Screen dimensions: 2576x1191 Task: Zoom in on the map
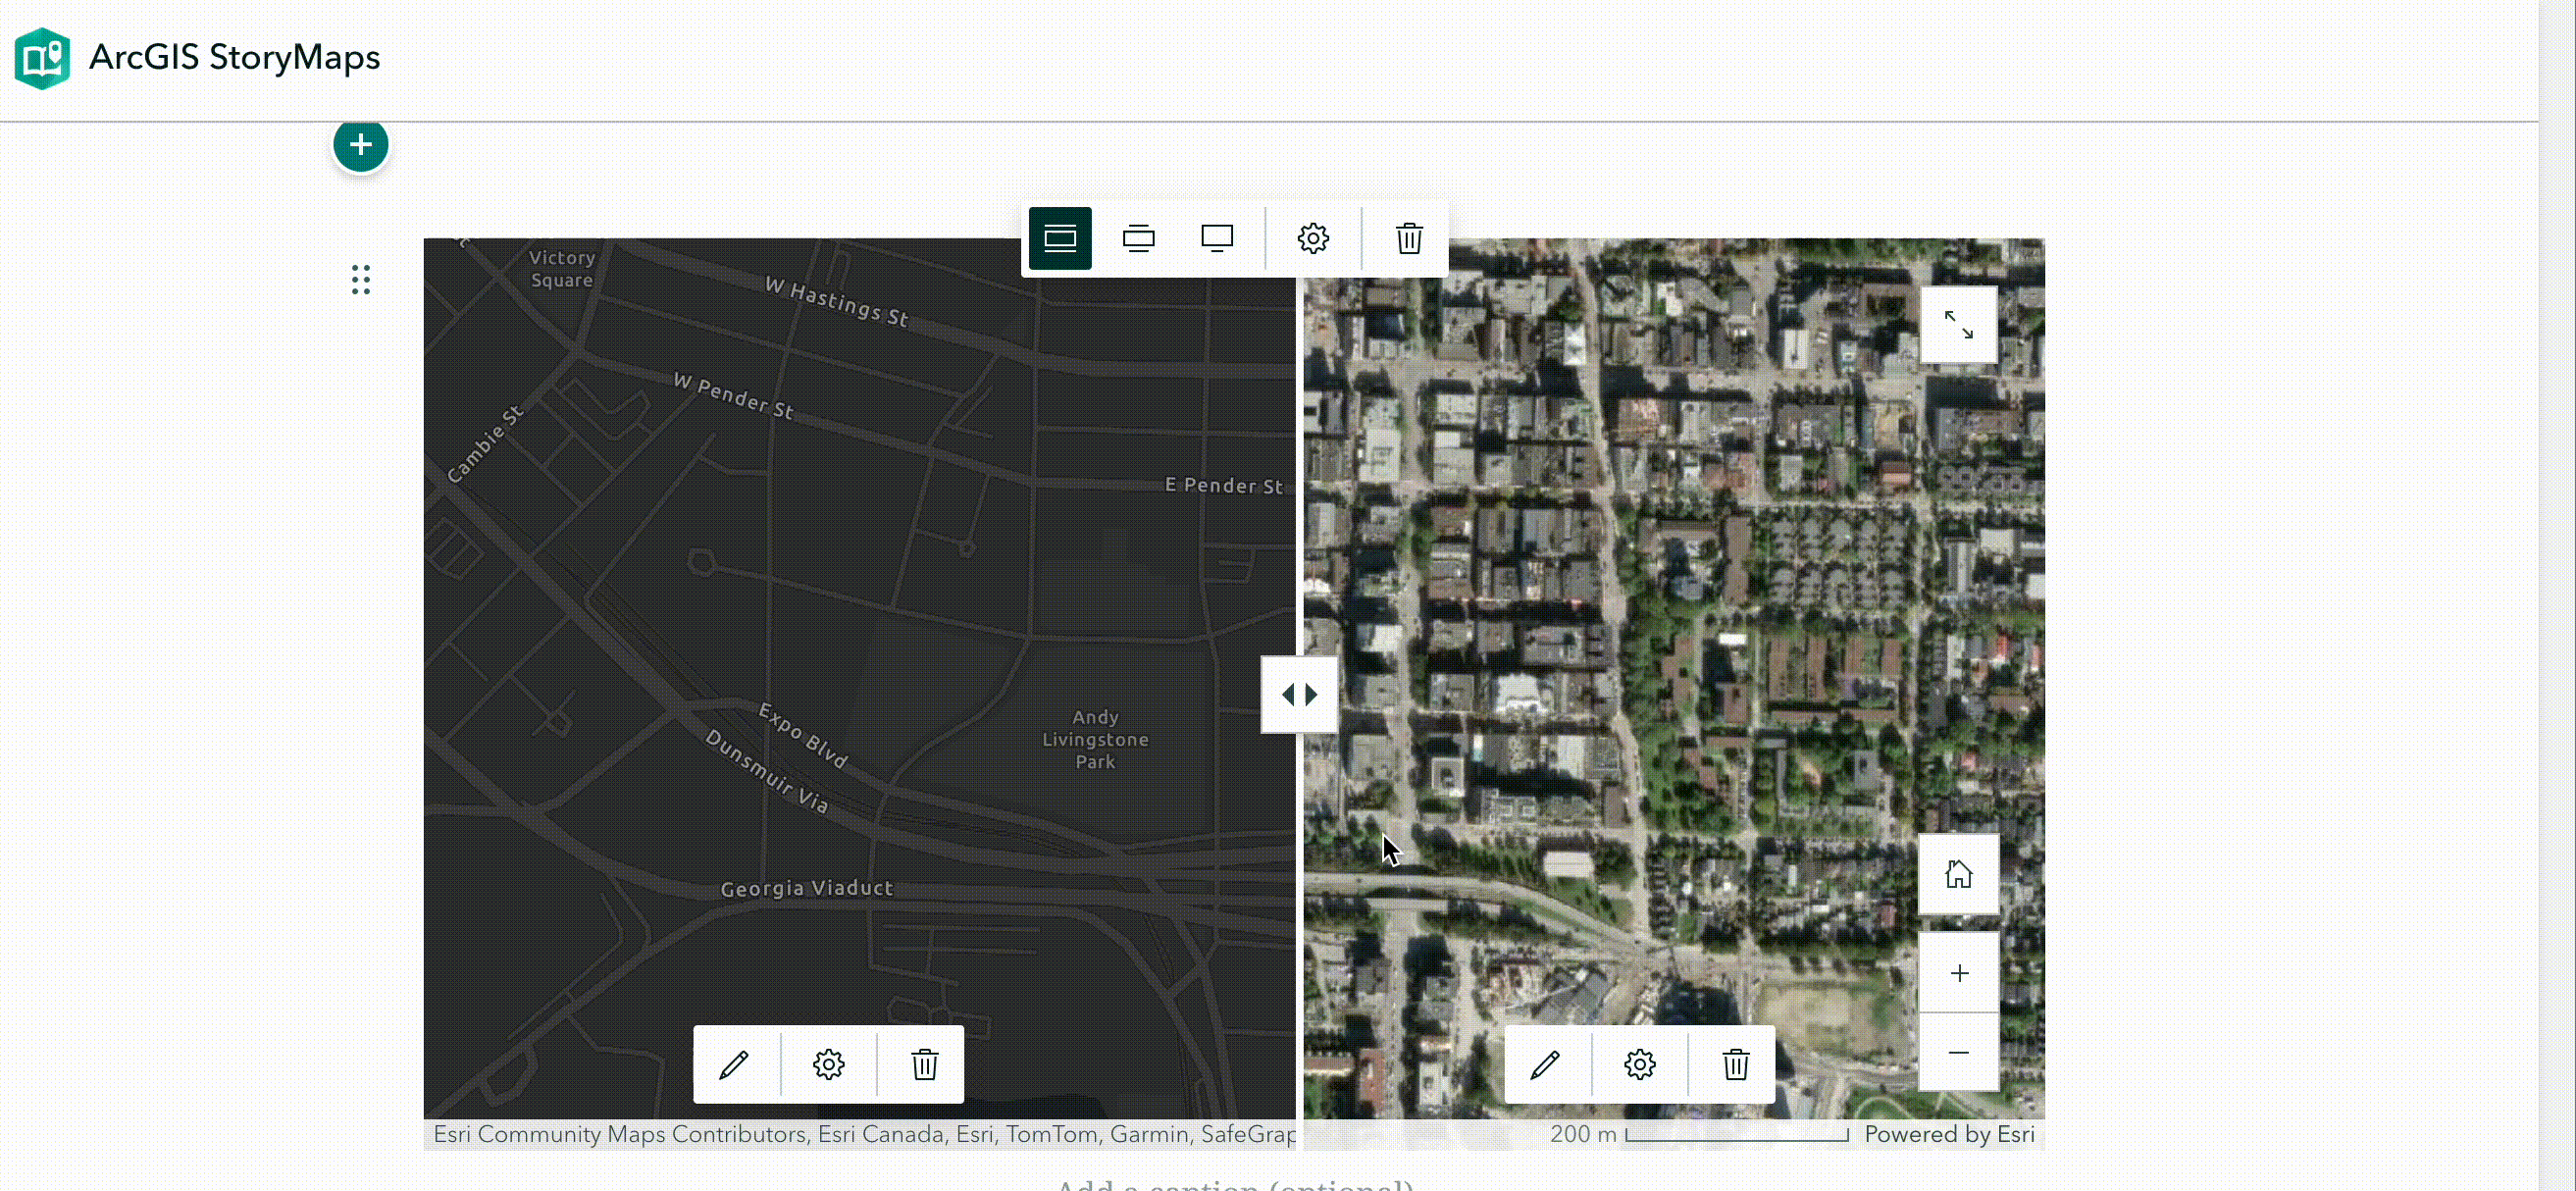(x=1958, y=973)
